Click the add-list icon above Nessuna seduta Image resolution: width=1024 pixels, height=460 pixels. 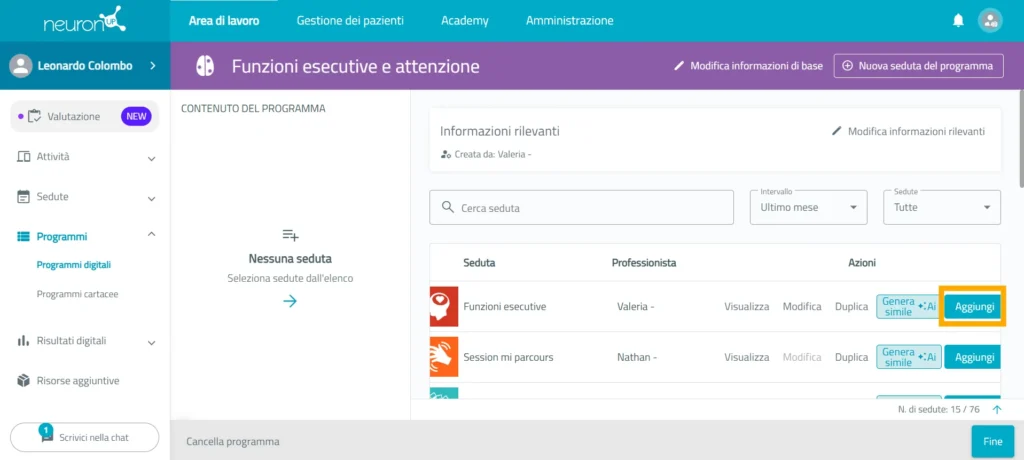pyautogui.click(x=290, y=235)
